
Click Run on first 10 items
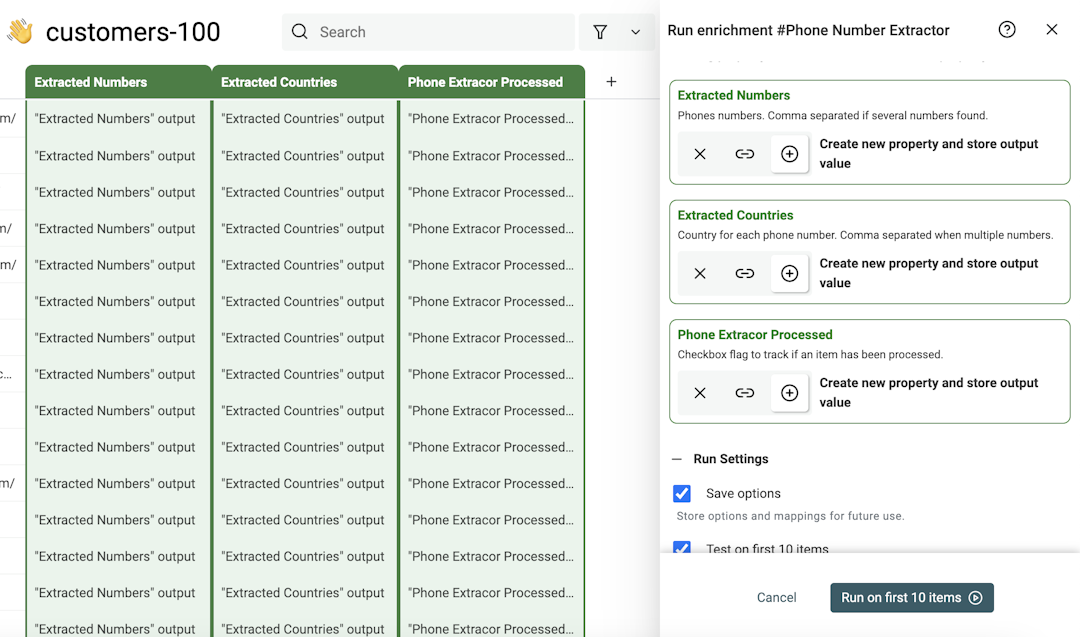tap(911, 597)
